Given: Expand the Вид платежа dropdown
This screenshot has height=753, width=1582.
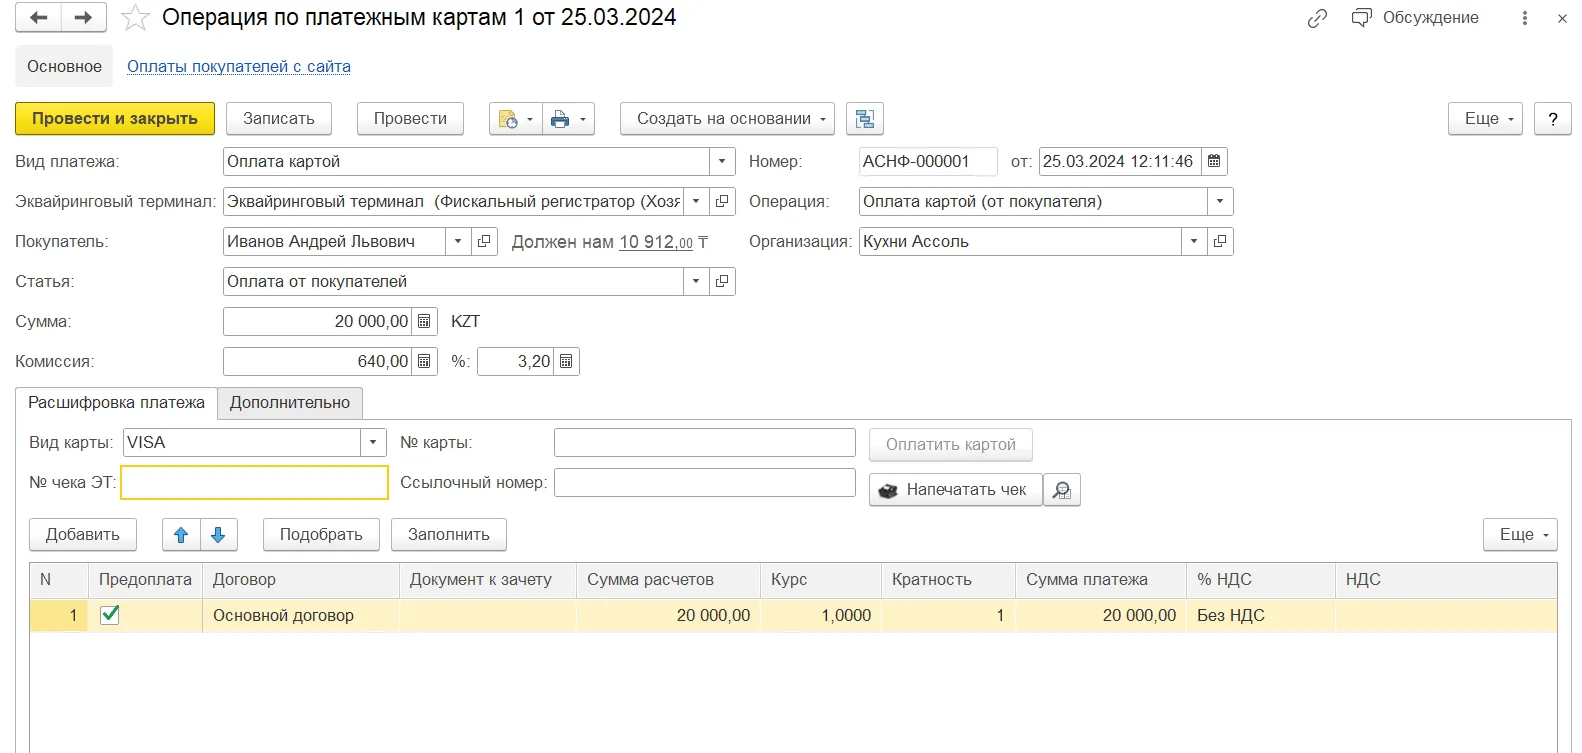Looking at the screenshot, I should pyautogui.click(x=722, y=161).
